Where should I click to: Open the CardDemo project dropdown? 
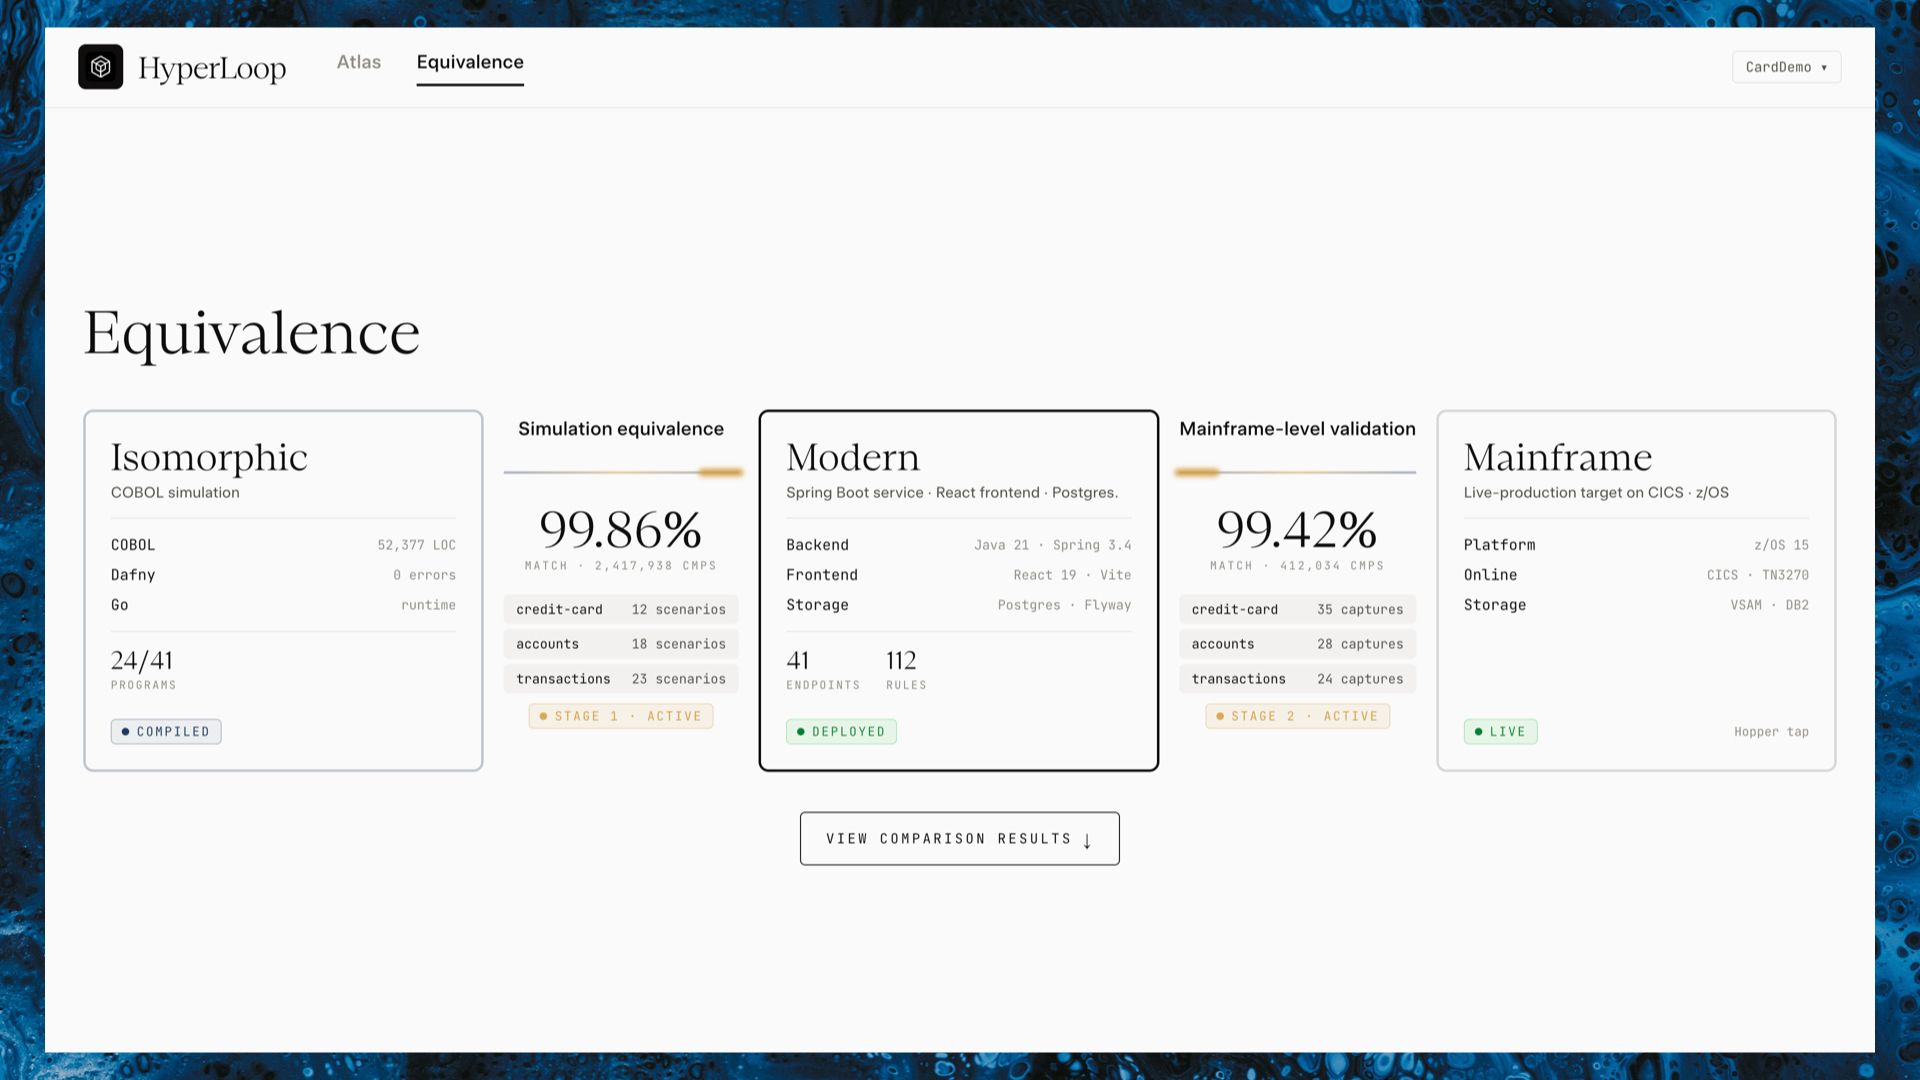(x=1786, y=67)
